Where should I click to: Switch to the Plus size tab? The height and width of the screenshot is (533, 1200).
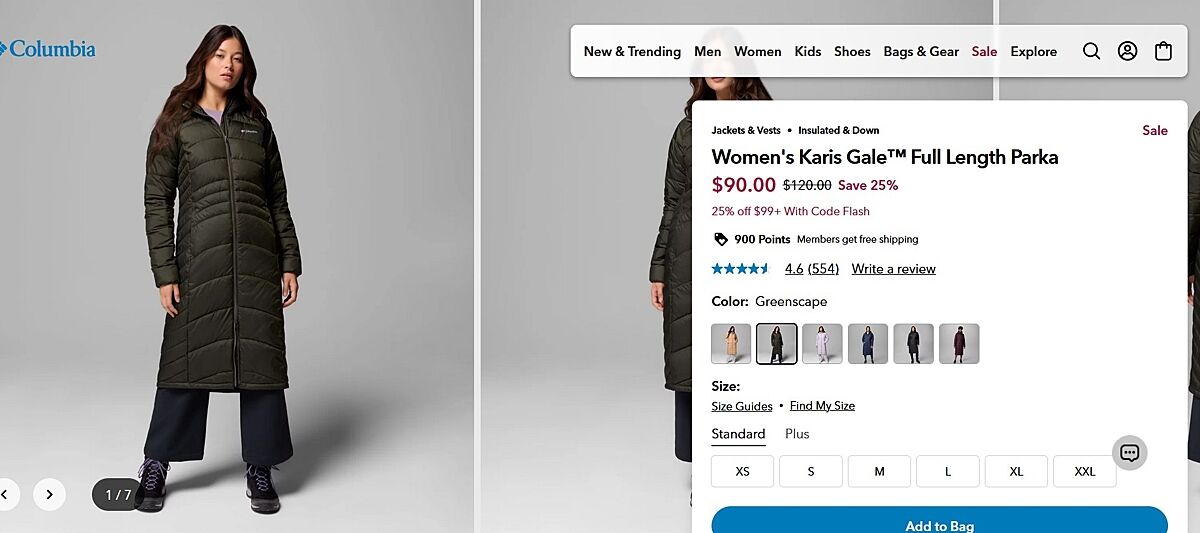click(797, 434)
